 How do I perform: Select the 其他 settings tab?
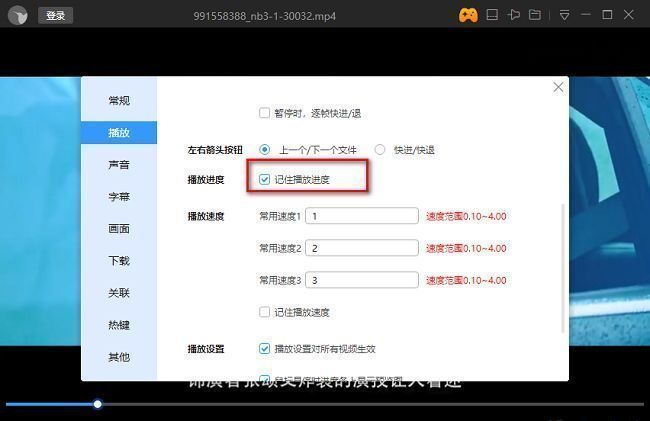click(119, 357)
